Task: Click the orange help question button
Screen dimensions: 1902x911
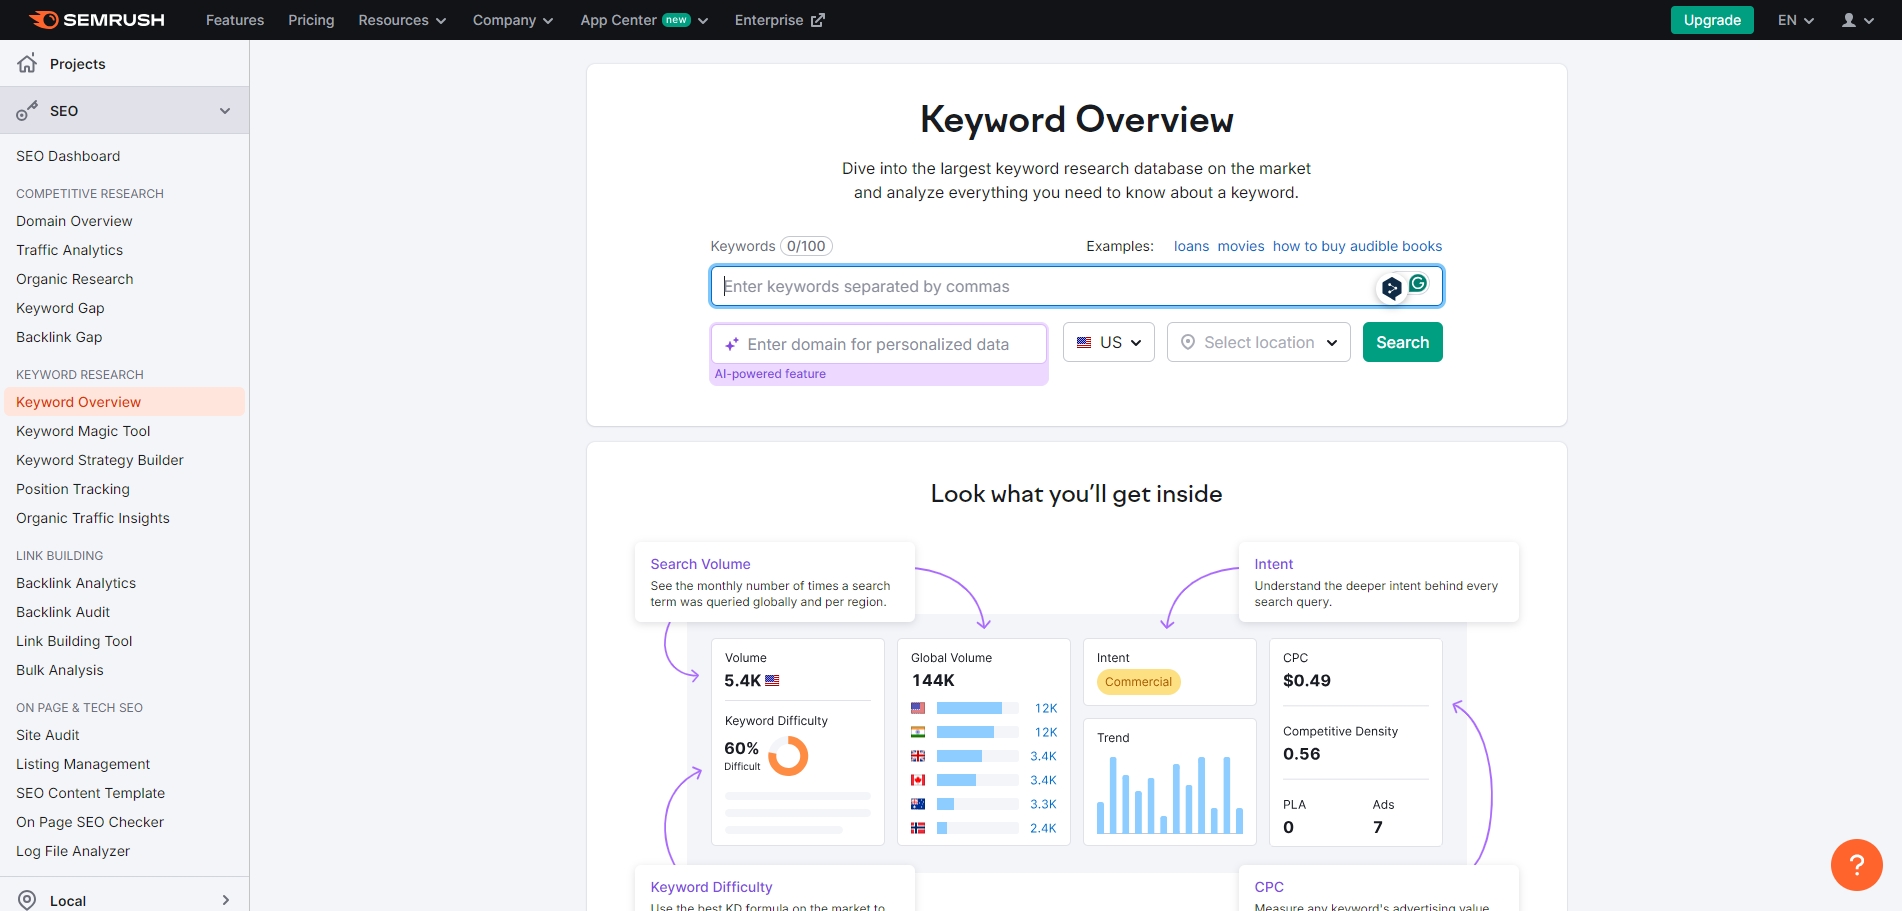Action: (1857, 865)
